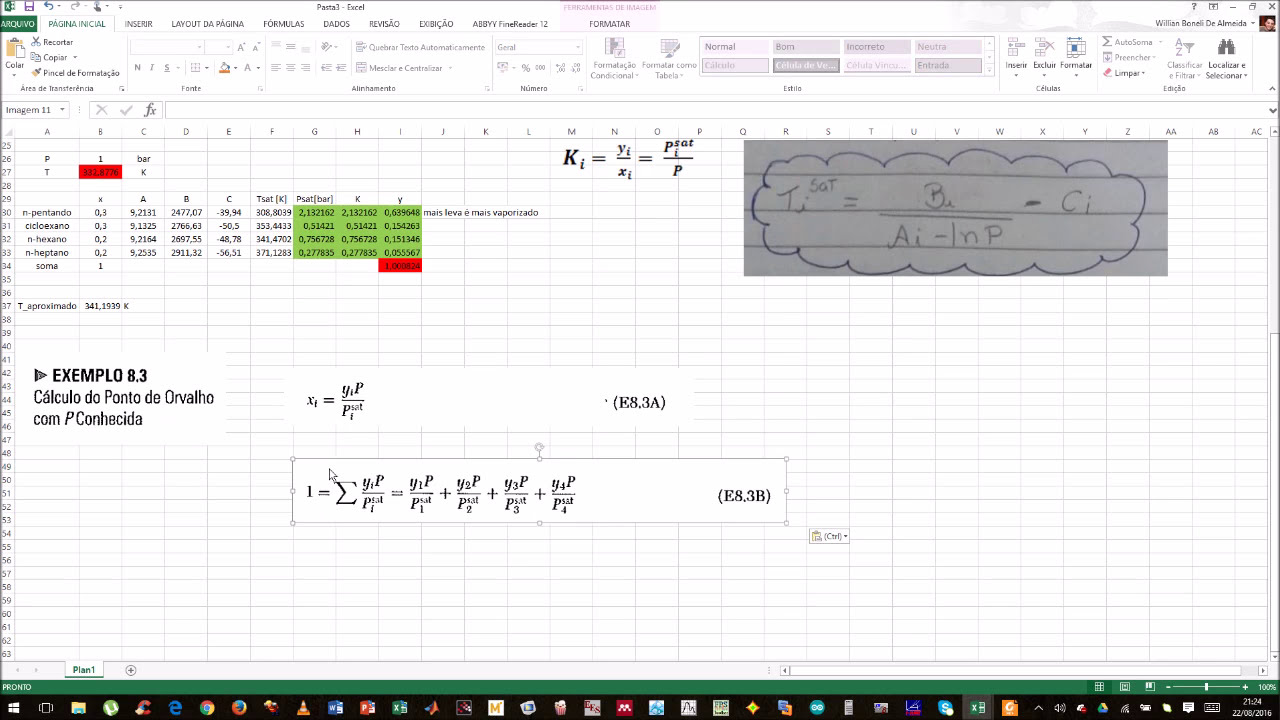This screenshot has height=720, width=1280.
Task: Click Inserir cells button
Action: coord(1016,58)
